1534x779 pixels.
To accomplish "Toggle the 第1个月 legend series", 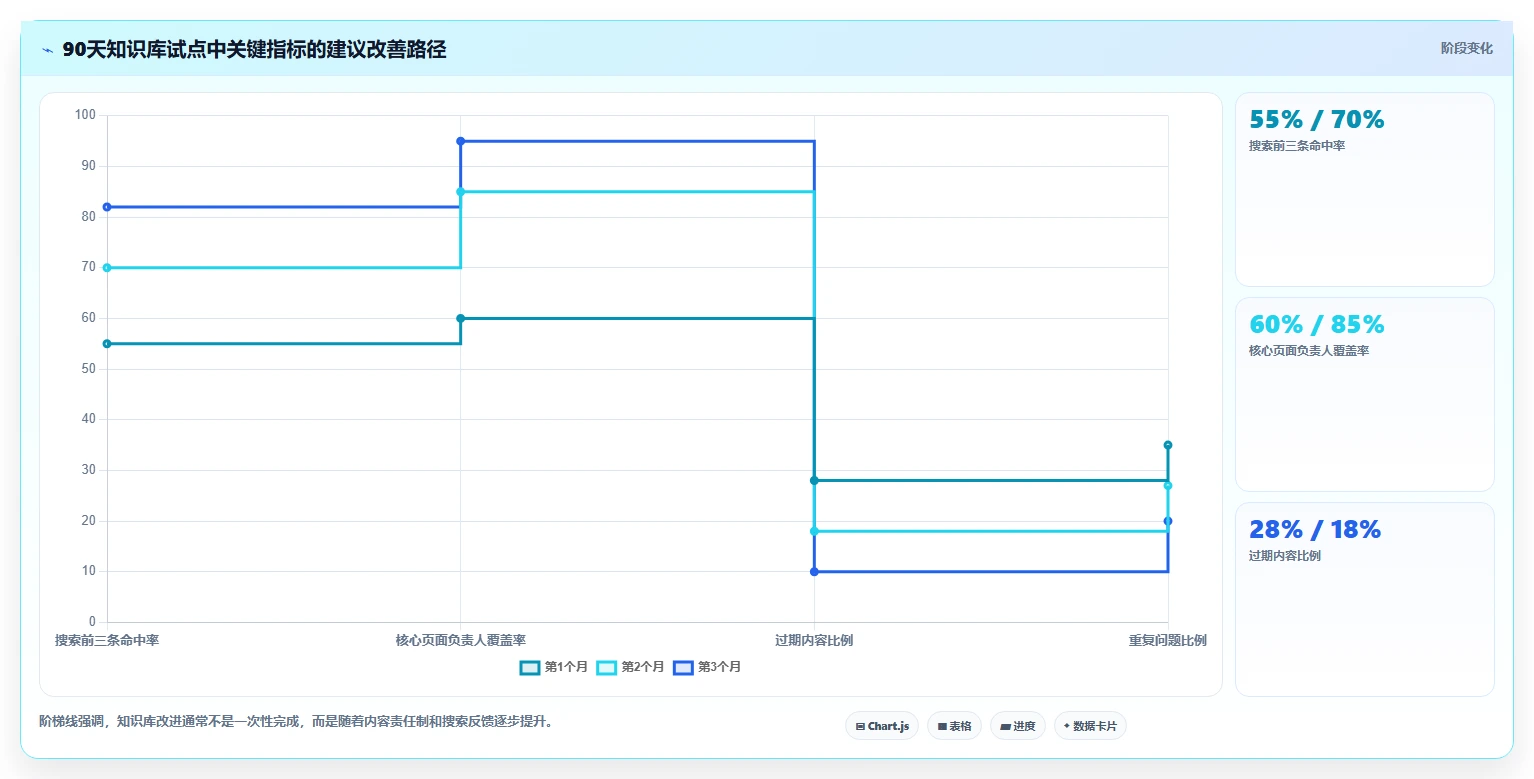I will [554, 667].
